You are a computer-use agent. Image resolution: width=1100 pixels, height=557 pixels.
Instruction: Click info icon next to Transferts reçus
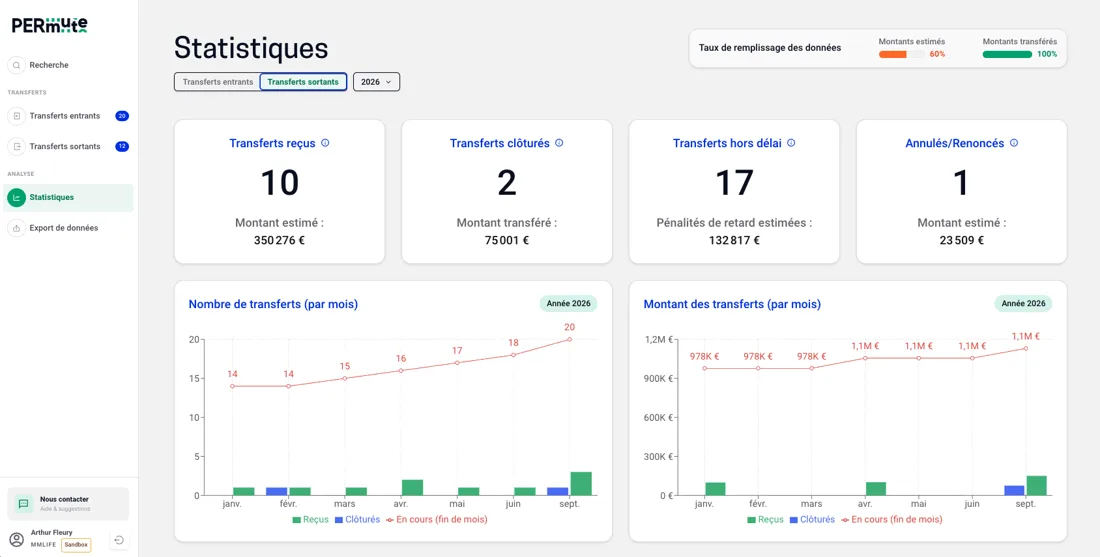tap(325, 142)
